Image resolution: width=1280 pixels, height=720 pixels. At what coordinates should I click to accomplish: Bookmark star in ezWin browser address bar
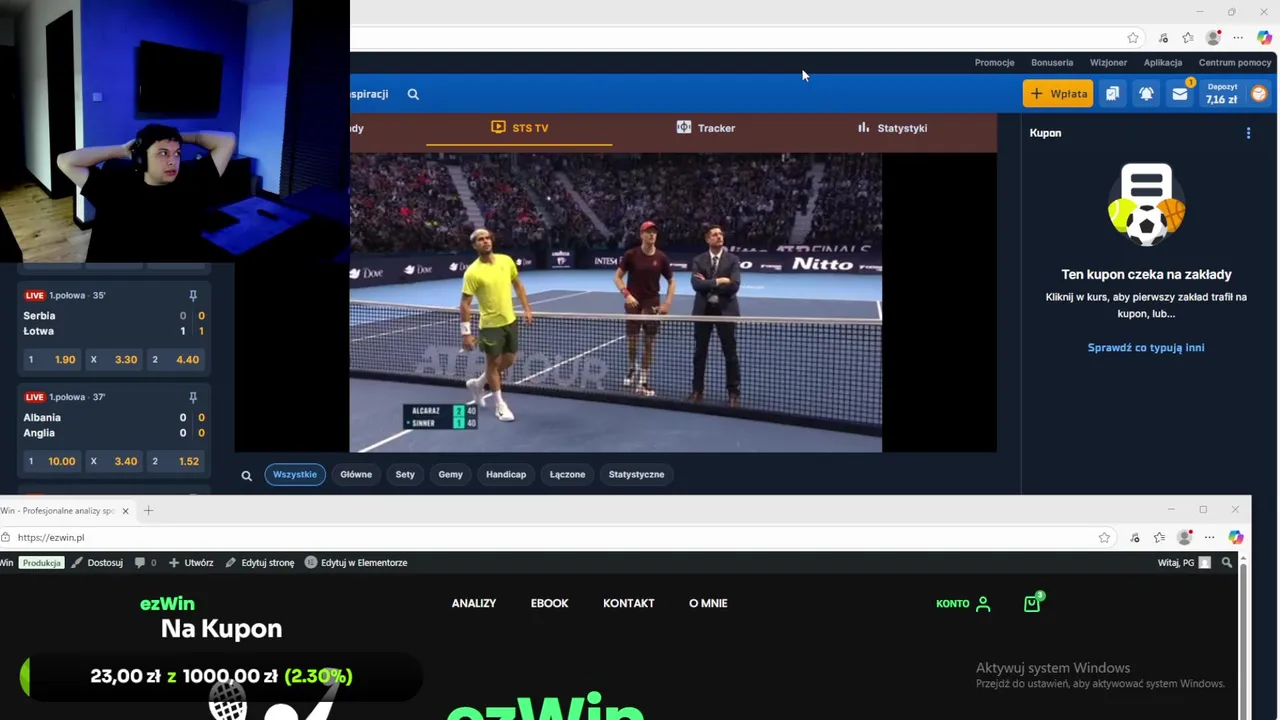pyautogui.click(x=1104, y=538)
